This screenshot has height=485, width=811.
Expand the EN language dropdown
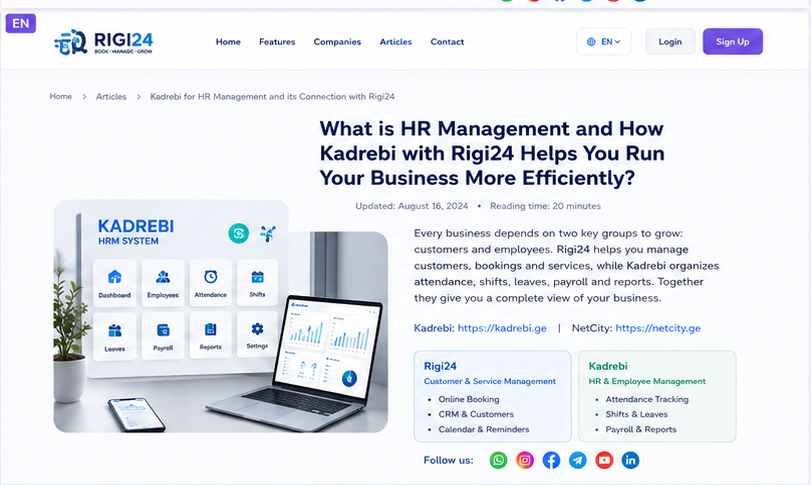click(x=604, y=42)
